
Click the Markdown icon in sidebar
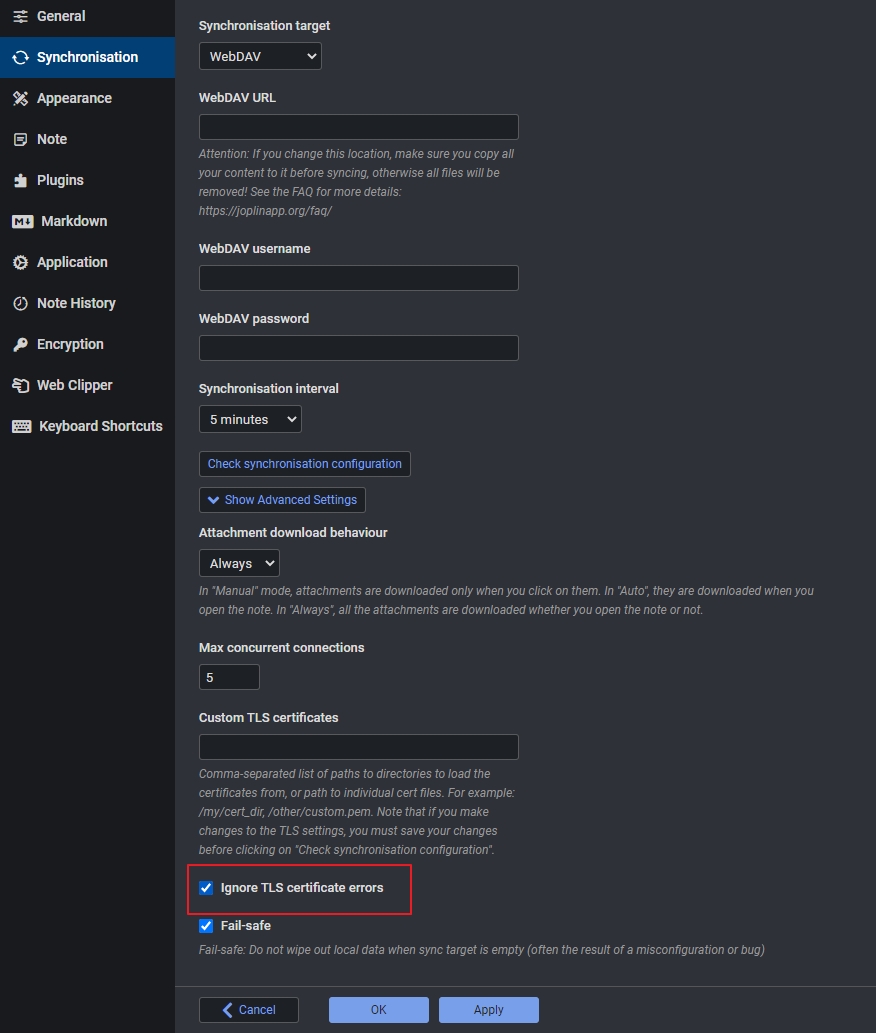click(22, 221)
